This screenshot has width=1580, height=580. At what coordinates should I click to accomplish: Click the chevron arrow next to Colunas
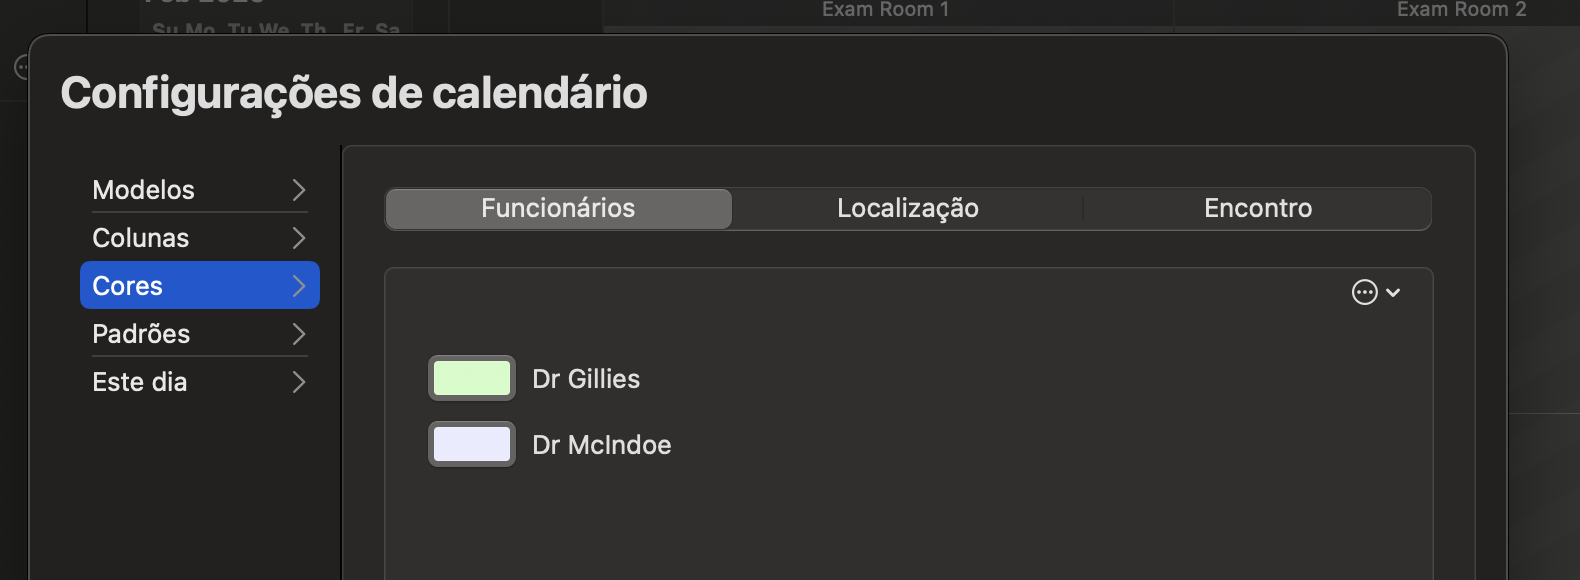tap(298, 238)
